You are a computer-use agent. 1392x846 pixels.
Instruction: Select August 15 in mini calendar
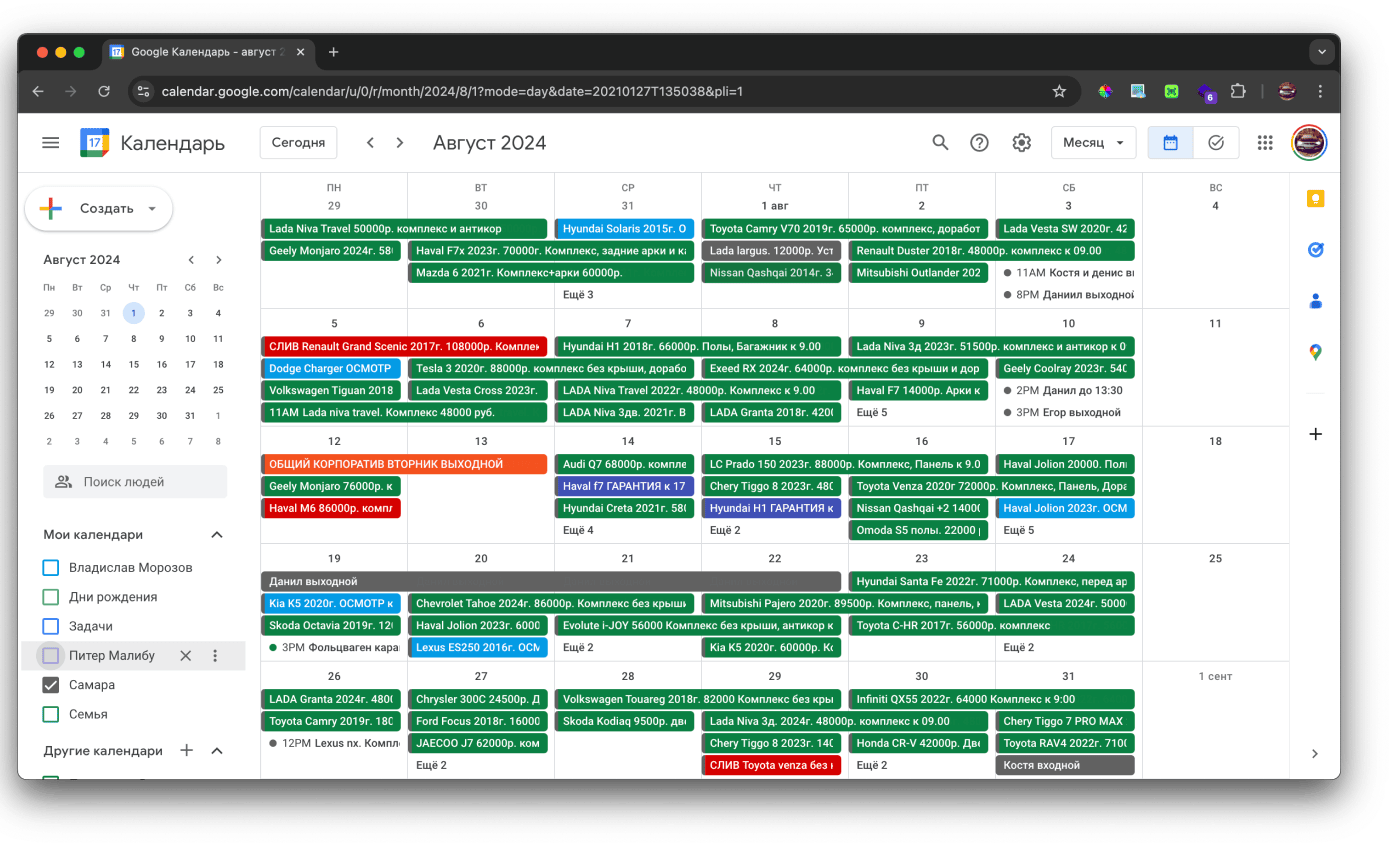[x=134, y=364]
